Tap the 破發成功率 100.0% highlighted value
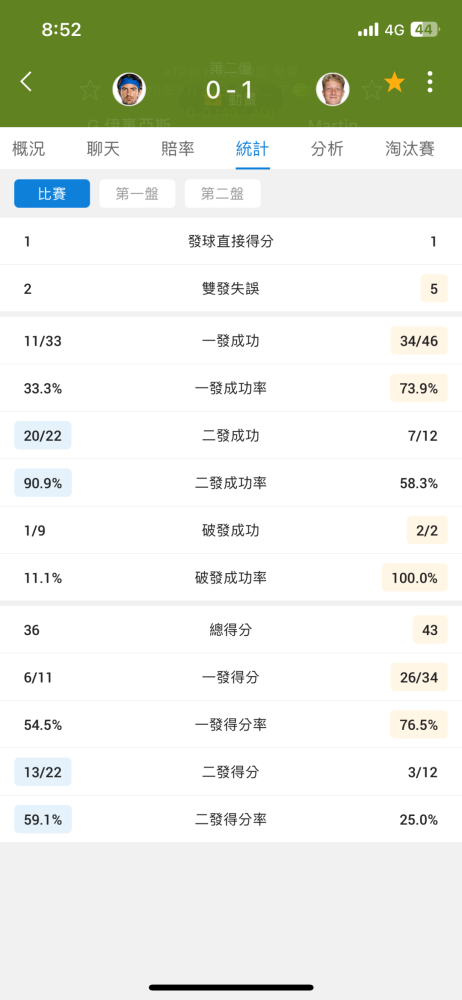462x1000 pixels. point(415,578)
